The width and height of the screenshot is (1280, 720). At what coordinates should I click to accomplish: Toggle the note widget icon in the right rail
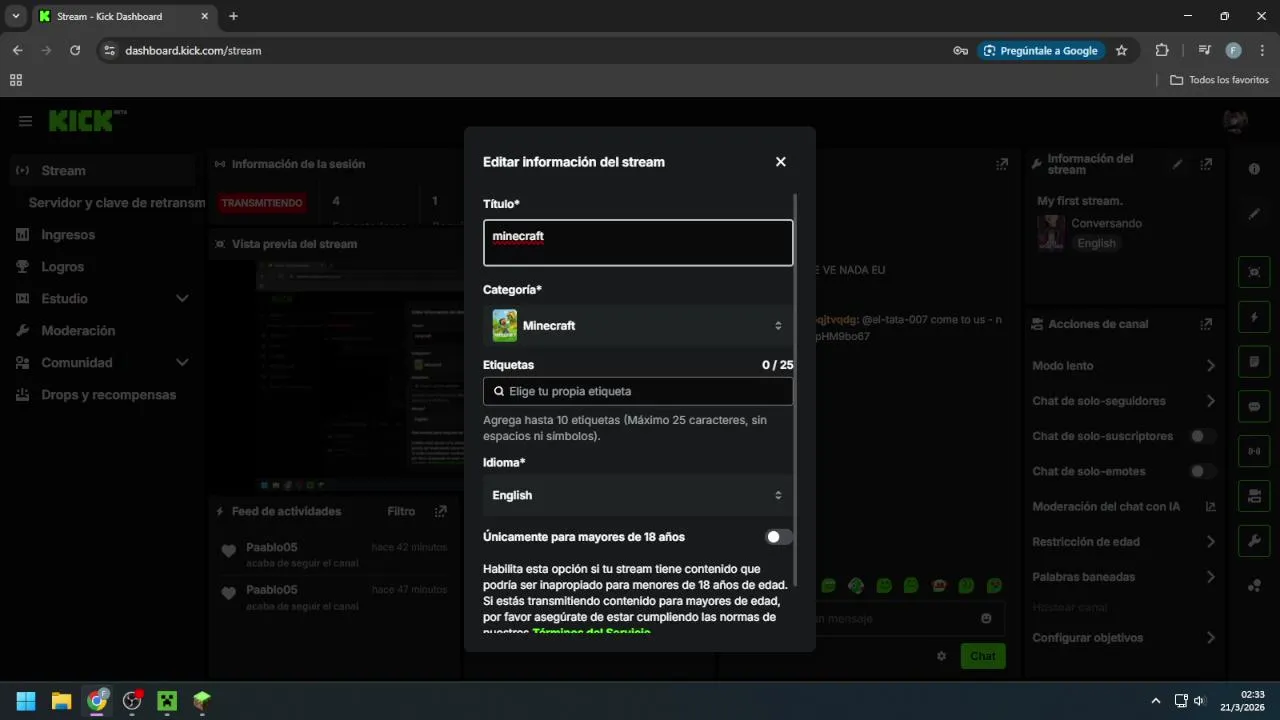tap(1254, 362)
